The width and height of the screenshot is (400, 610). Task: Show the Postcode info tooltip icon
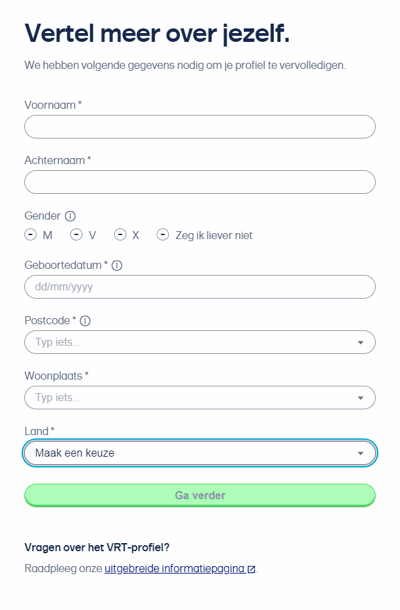(85, 321)
